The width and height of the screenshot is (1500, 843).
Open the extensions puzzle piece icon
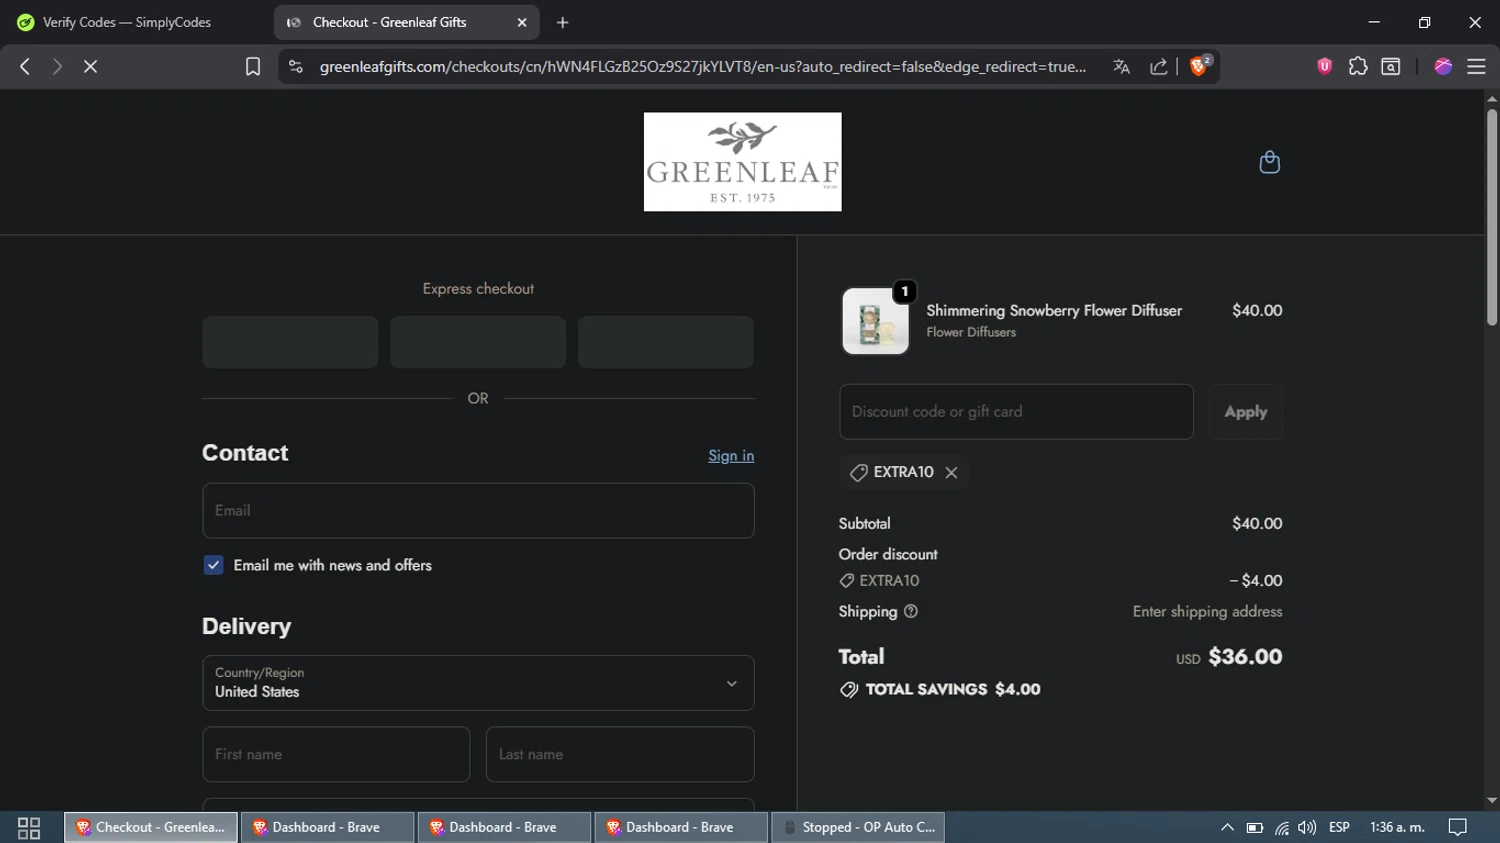(1358, 66)
